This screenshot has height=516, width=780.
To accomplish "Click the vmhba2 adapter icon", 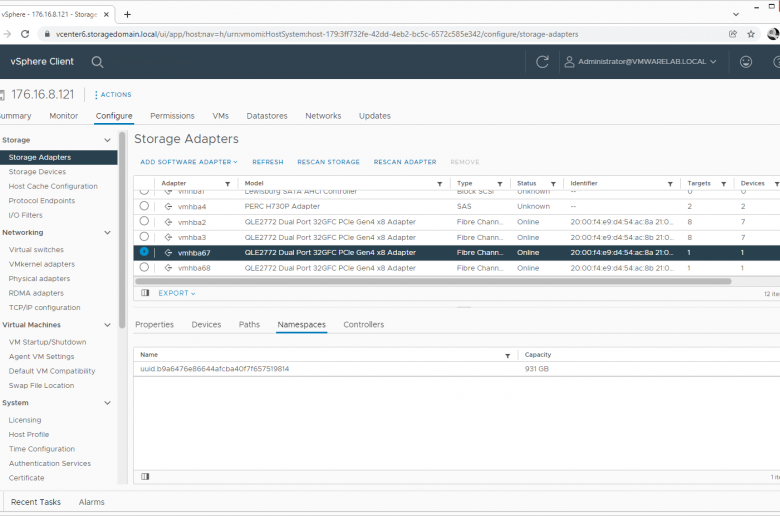I will point(169,222).
